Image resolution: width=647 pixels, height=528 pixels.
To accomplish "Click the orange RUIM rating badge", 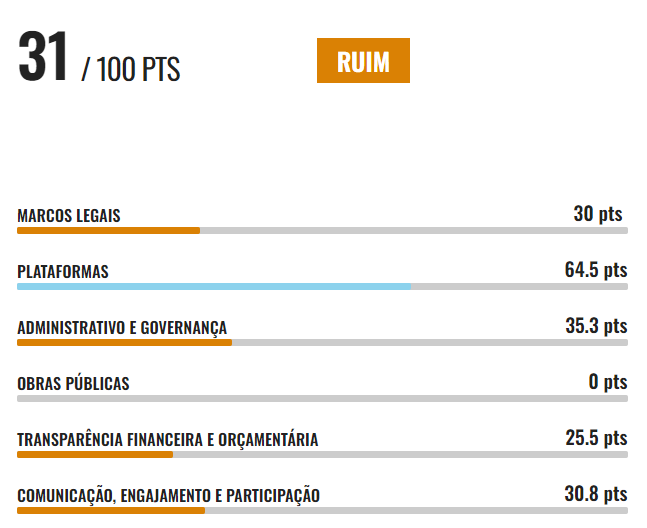I will (363, 61).
